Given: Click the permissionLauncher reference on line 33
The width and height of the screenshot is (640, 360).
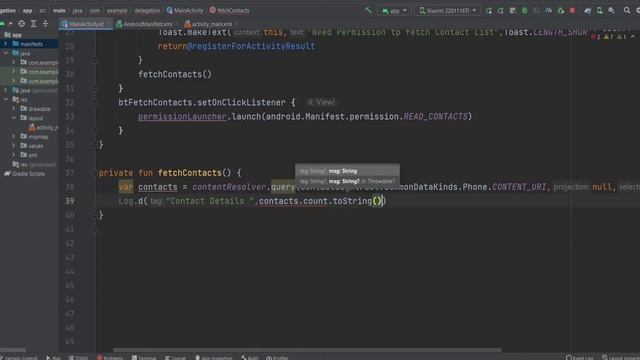Looking at the screenshot, I should [182, 117].
